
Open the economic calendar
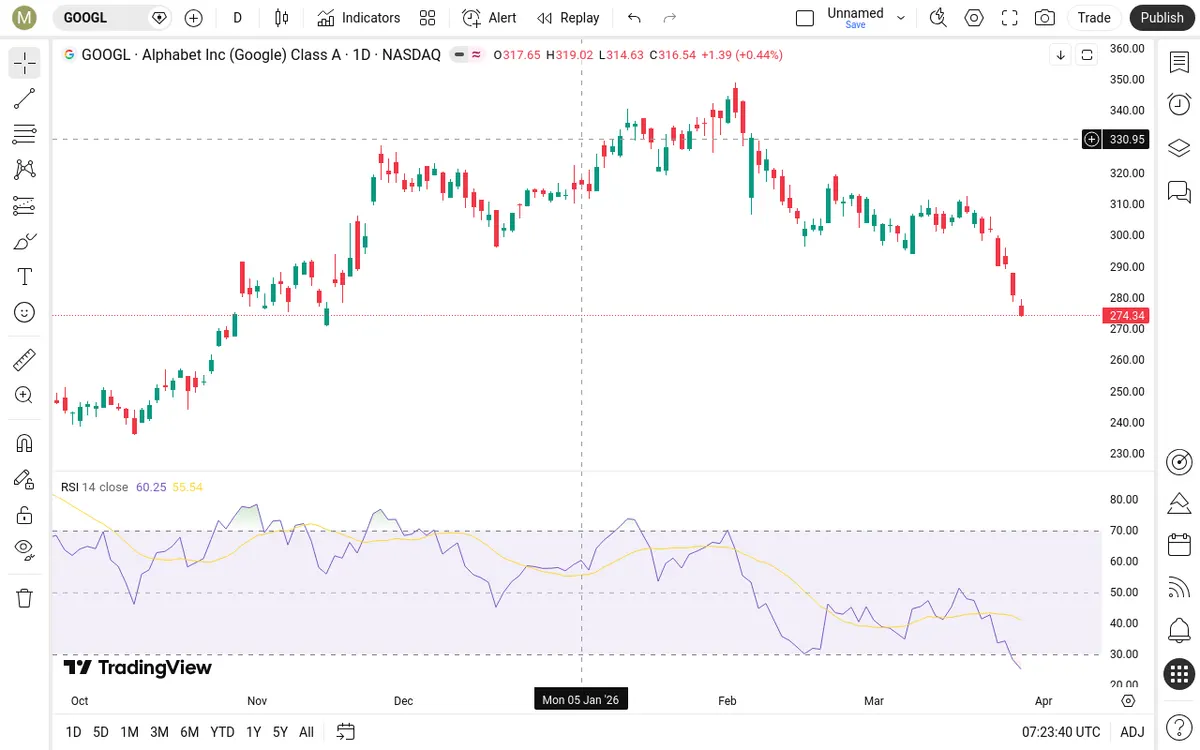[1179, 545]
